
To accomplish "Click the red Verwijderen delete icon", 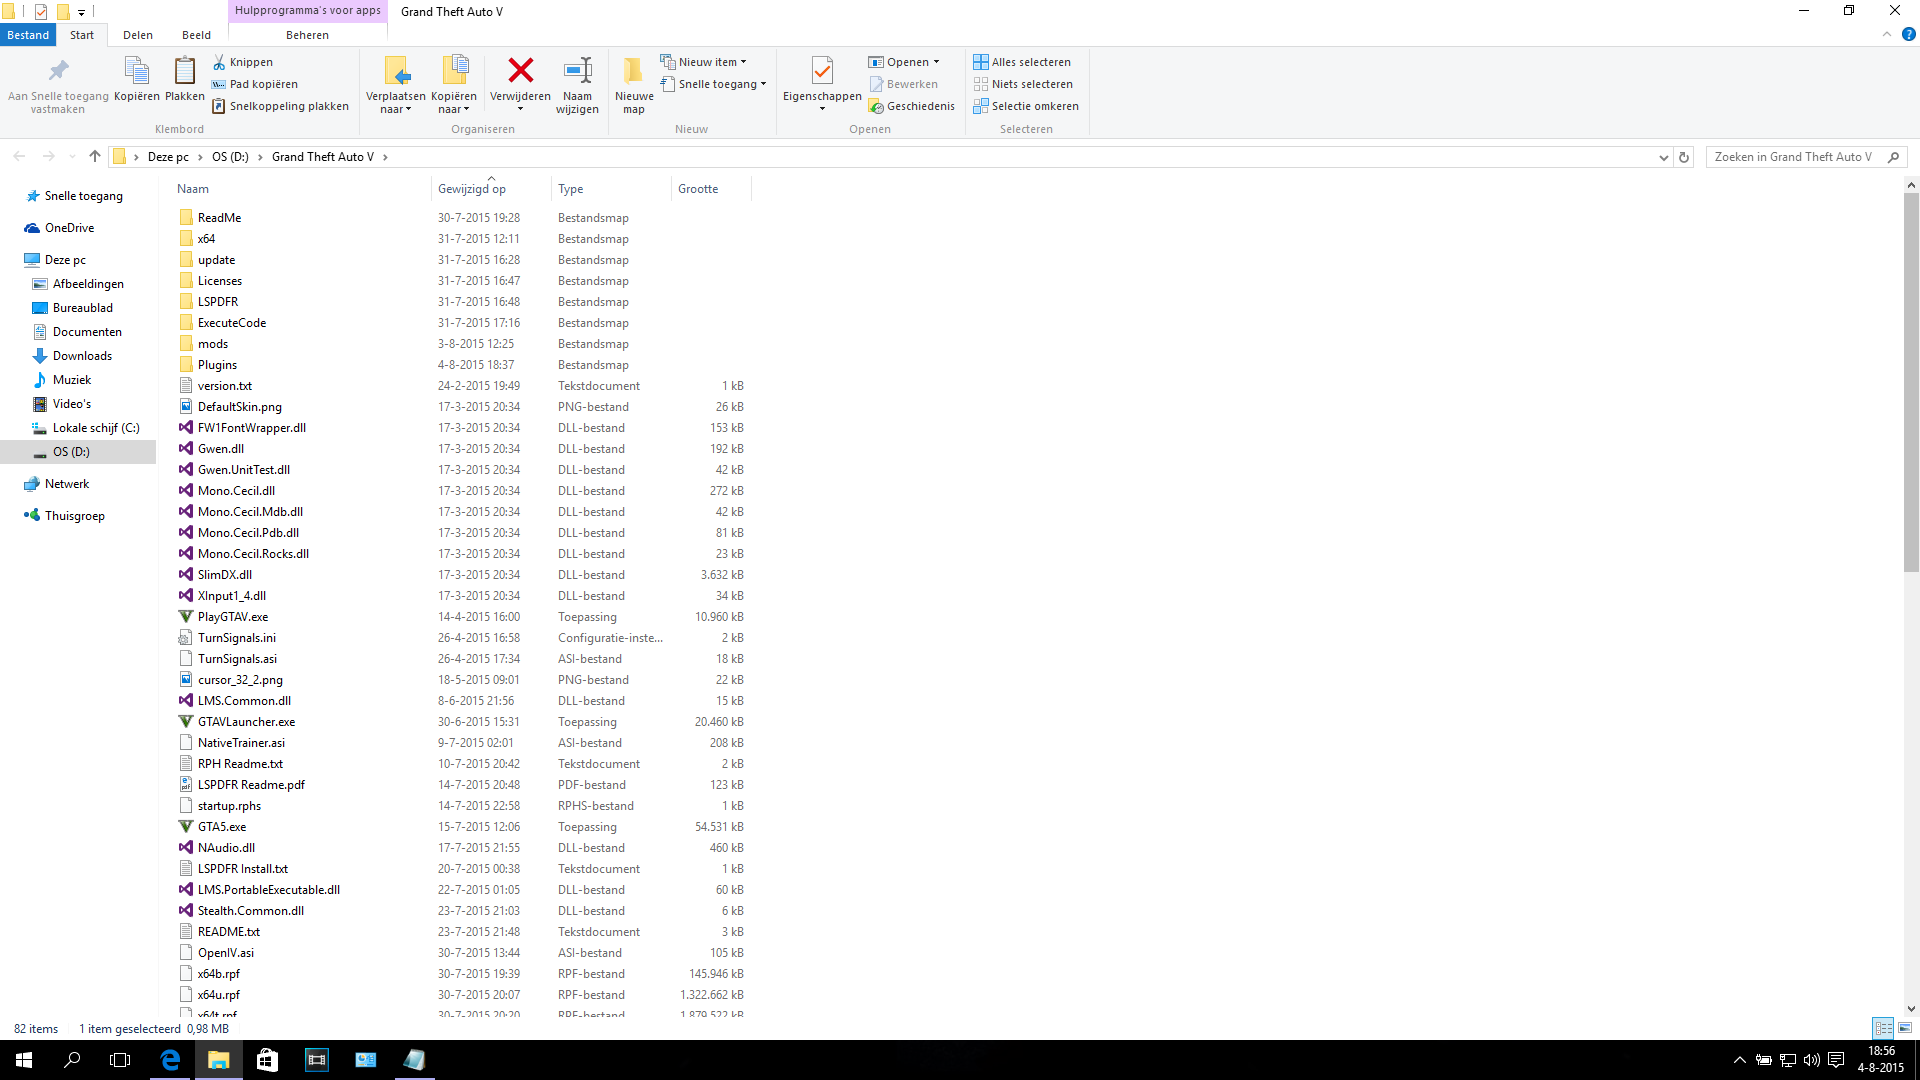I will coord(520,71).
